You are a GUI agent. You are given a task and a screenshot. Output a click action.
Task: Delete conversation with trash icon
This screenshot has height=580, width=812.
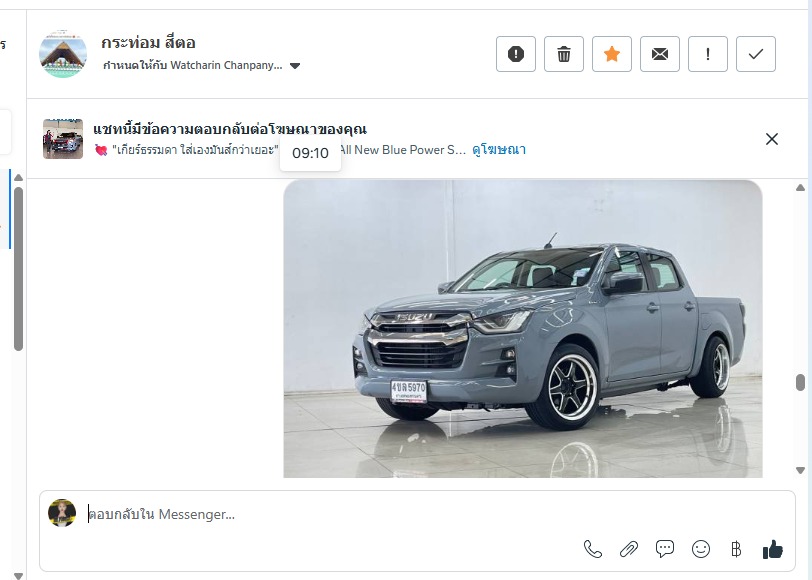point(564,54)
